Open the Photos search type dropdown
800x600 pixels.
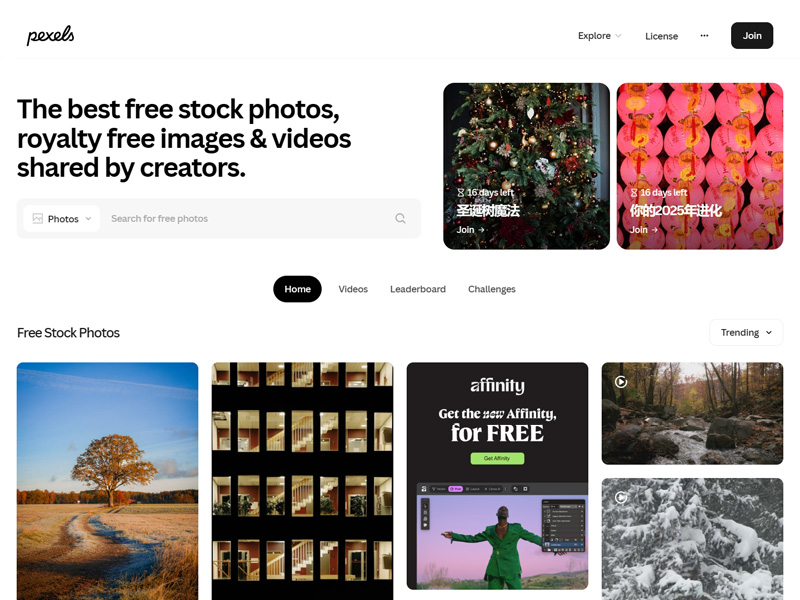point(62,218)
